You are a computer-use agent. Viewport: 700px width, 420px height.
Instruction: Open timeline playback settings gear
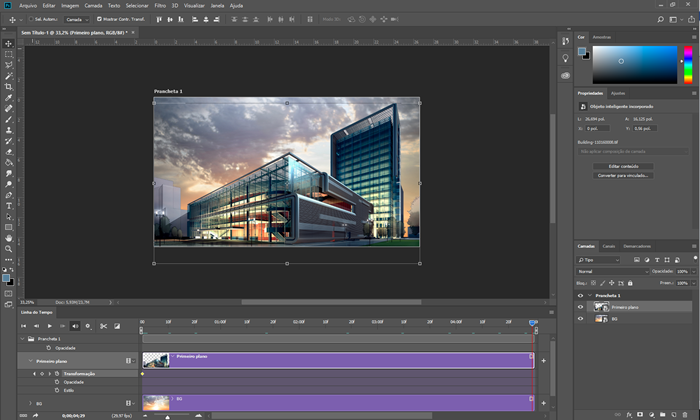[88, 326]
